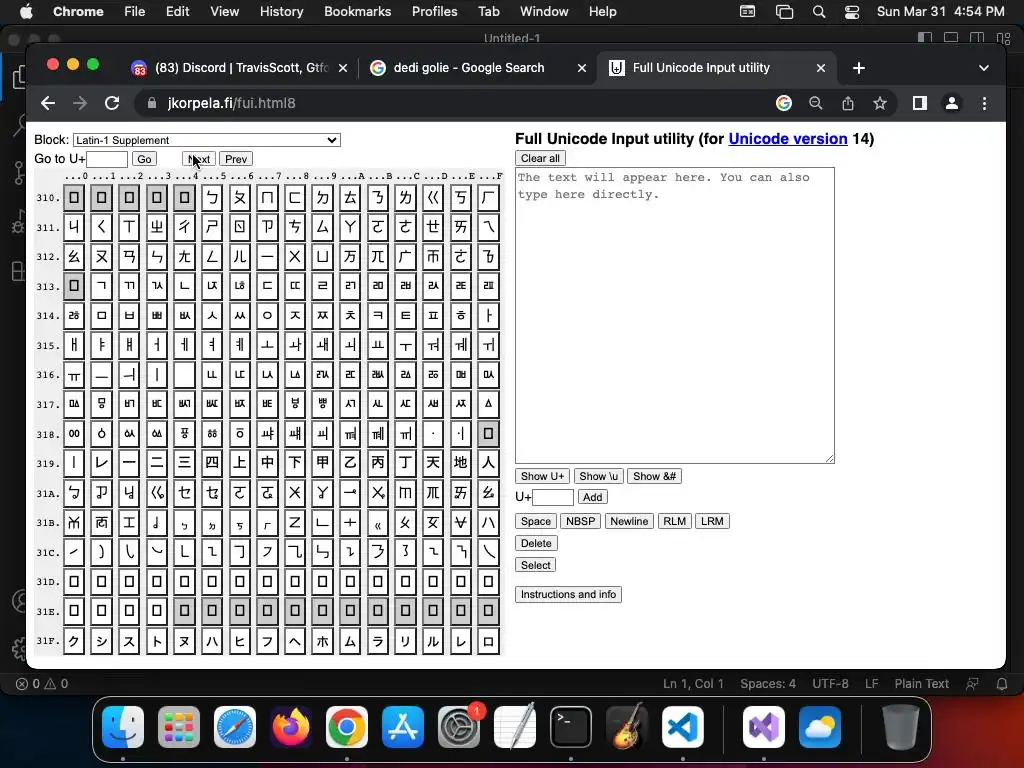1024x768 pixels.
Task: Launch Firefox from the Dock
Action: pos(291,726)
